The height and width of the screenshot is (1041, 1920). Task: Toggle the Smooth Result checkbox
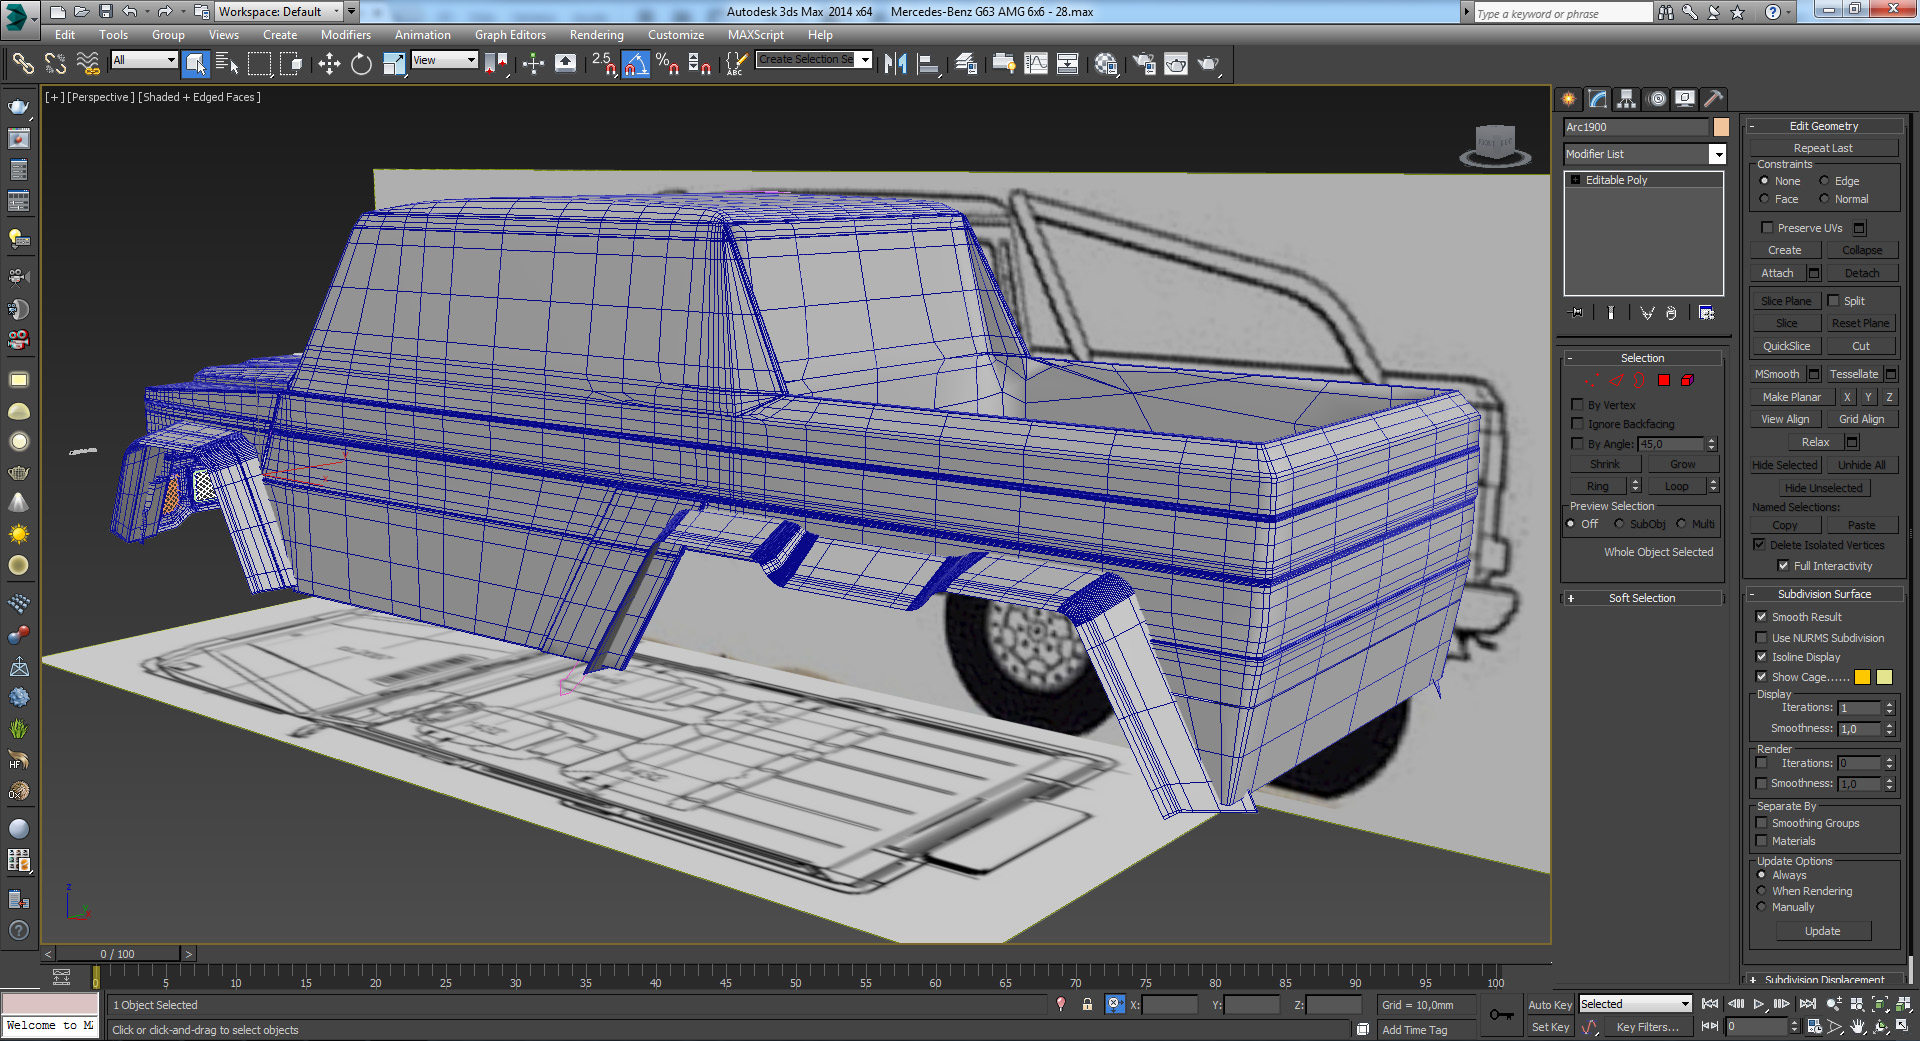[1762, 617]
